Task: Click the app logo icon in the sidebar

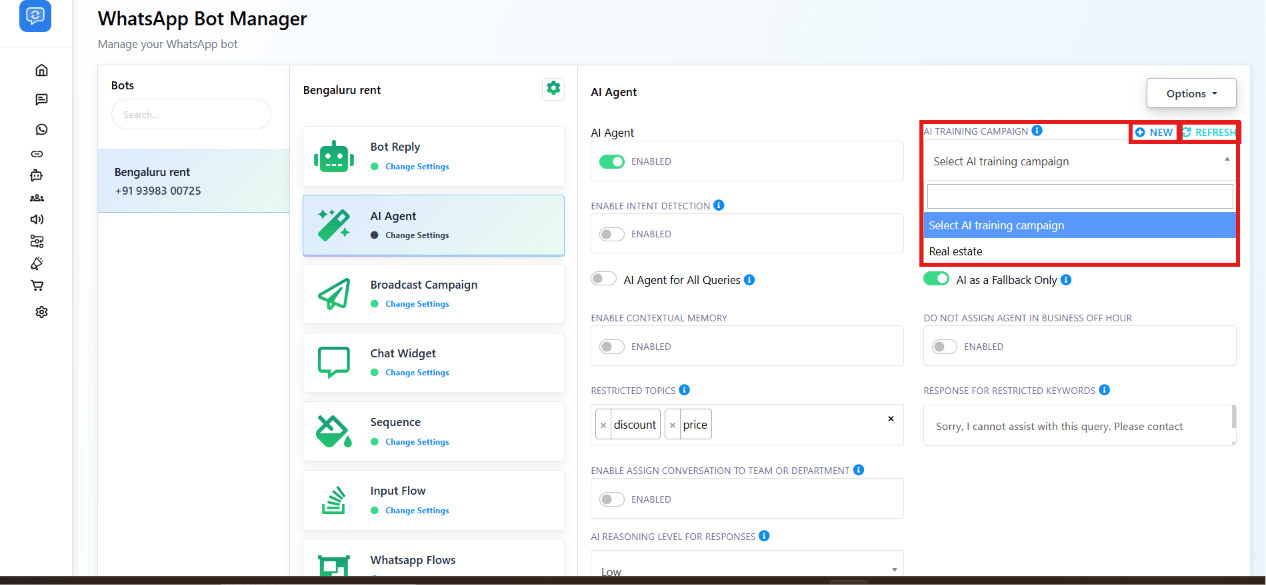Action: point(35,16)
